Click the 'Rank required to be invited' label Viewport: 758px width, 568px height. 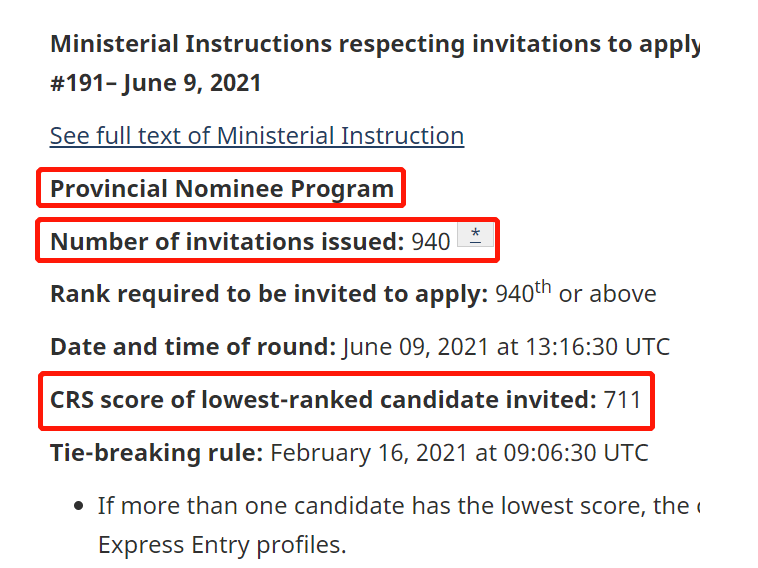269,295
